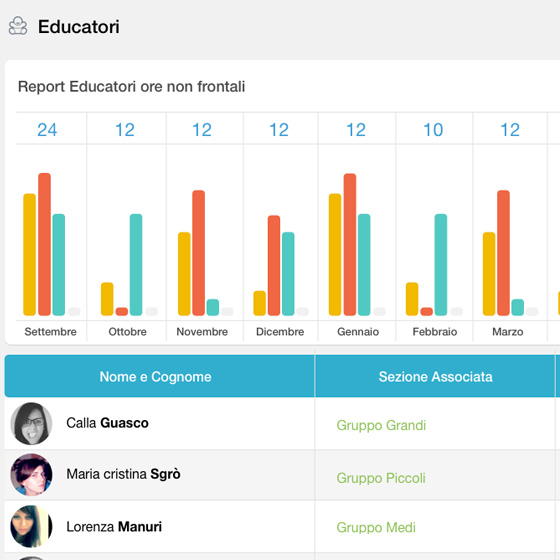
Task: Open Lorenza Manuri's profile photo
Action: pyautogui.click(x=31, y=526)
